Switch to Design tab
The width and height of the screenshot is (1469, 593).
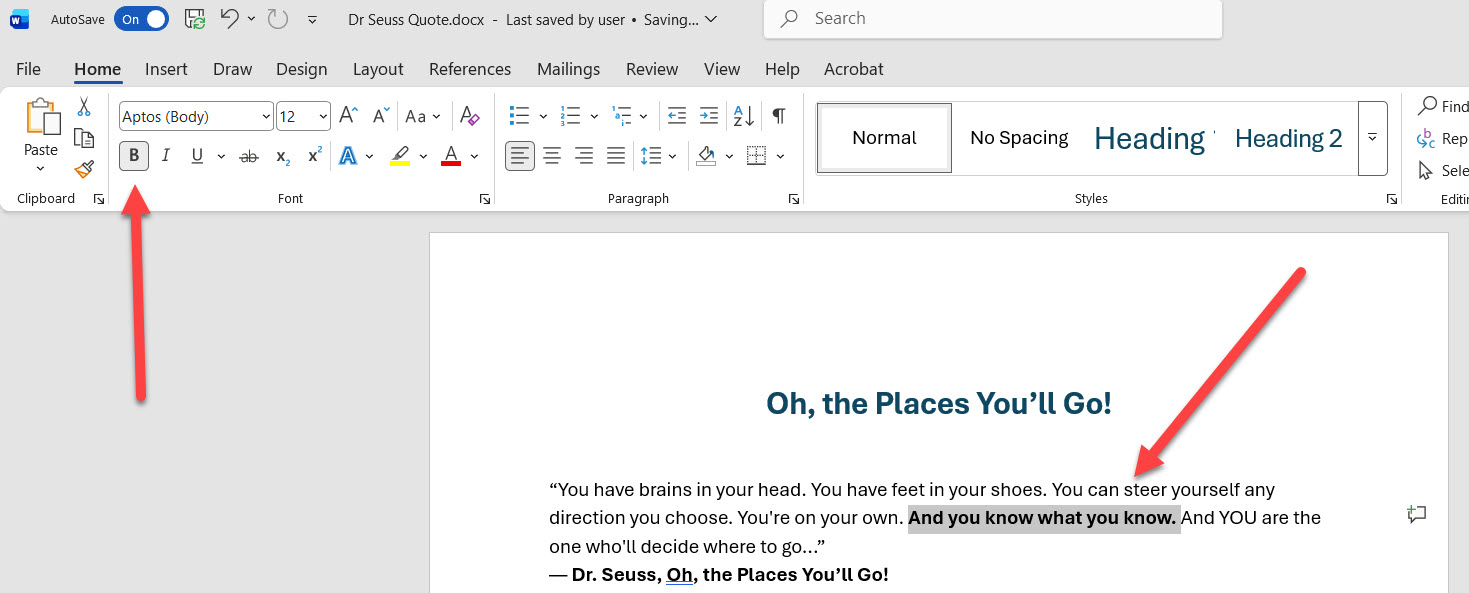[302, 69]
